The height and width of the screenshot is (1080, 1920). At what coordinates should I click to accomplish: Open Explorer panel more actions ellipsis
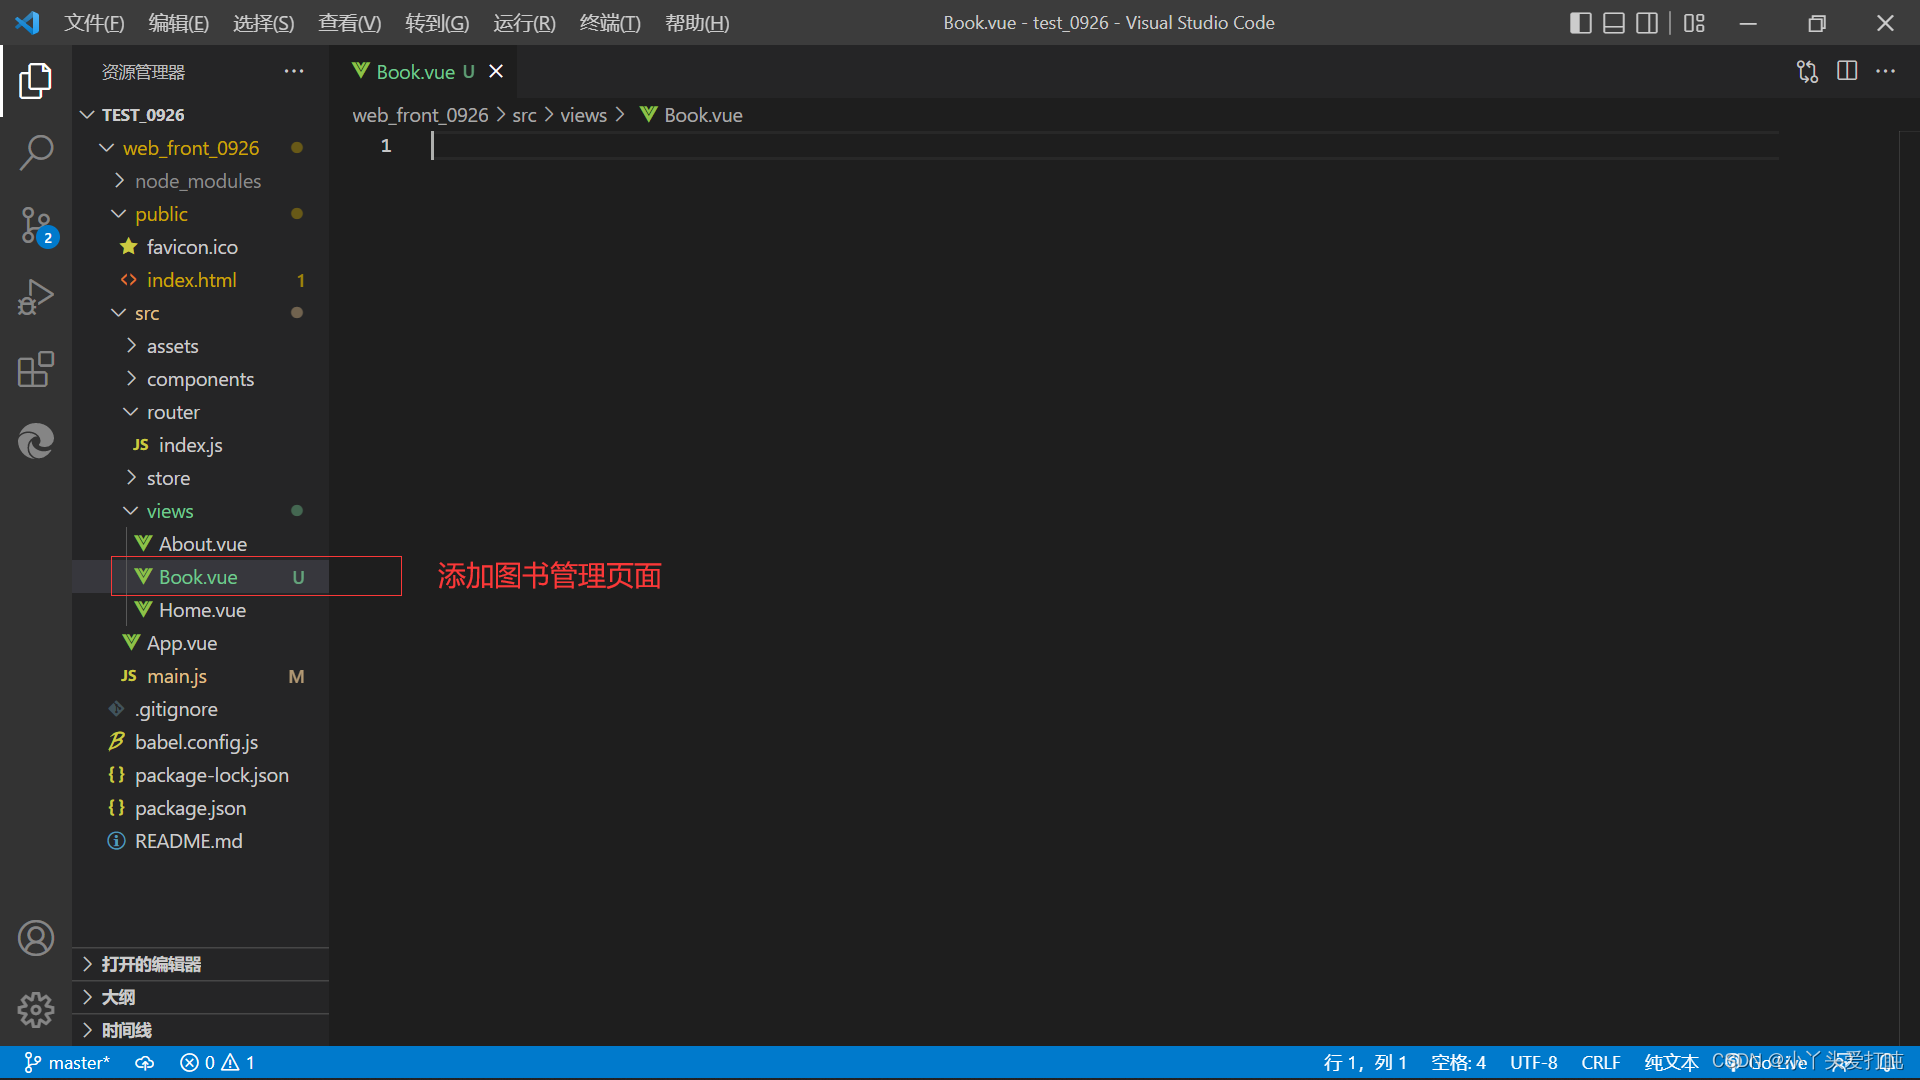coord(294,71)
